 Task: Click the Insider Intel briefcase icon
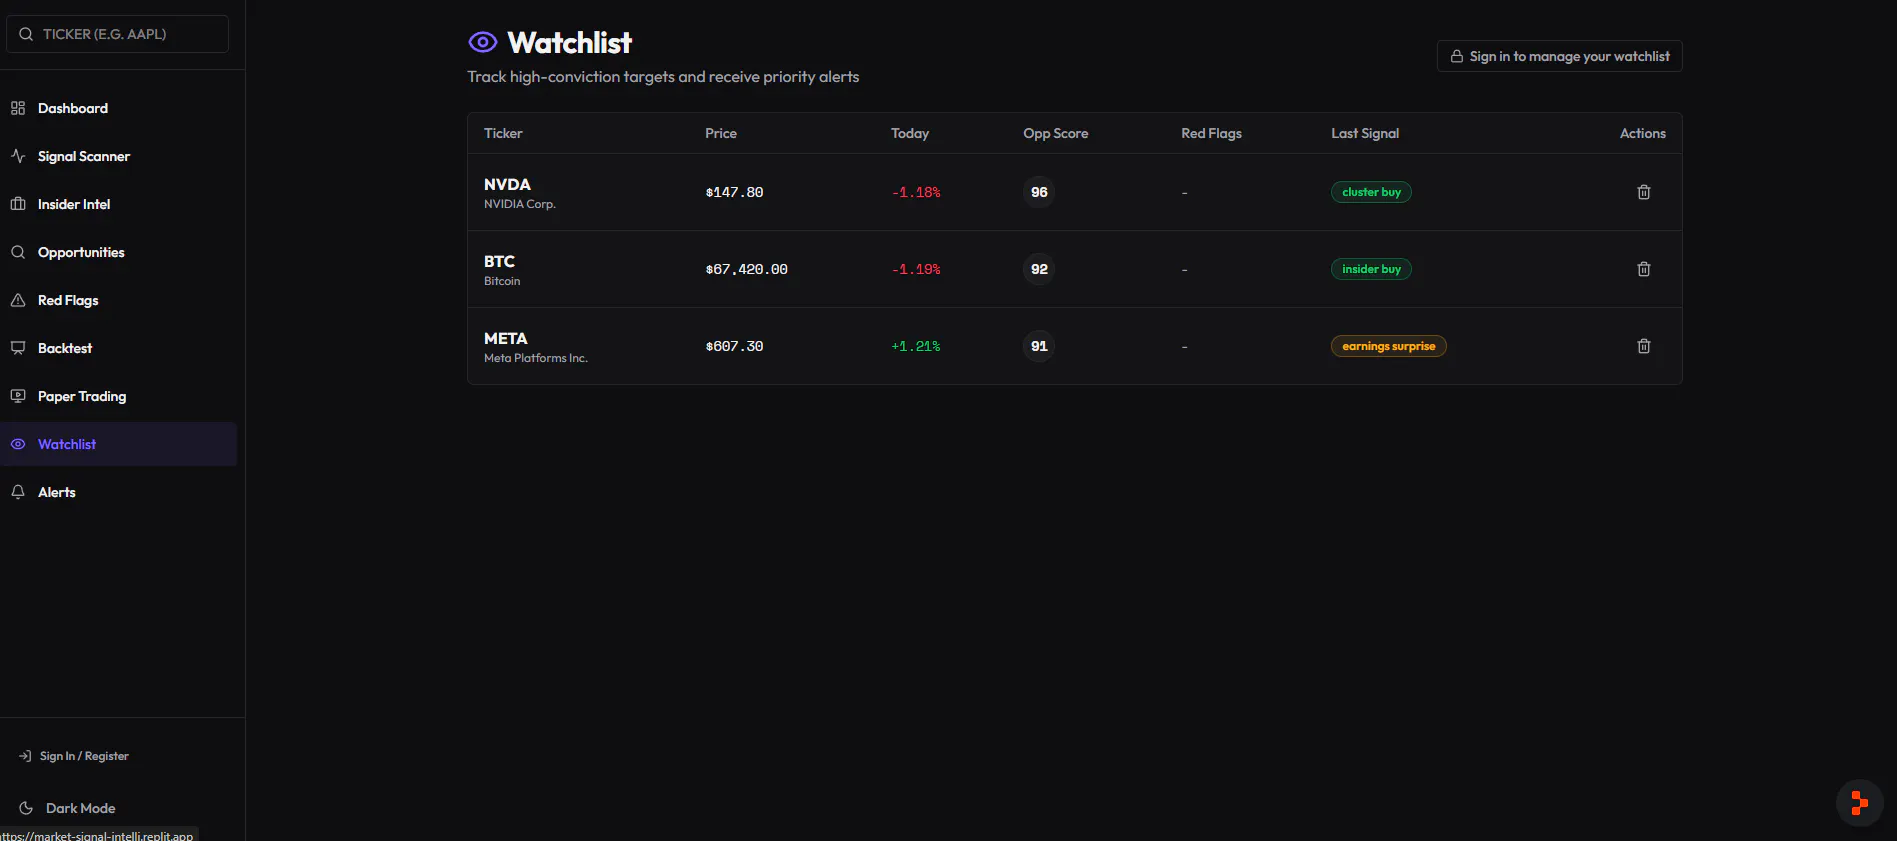coord(18,204)
